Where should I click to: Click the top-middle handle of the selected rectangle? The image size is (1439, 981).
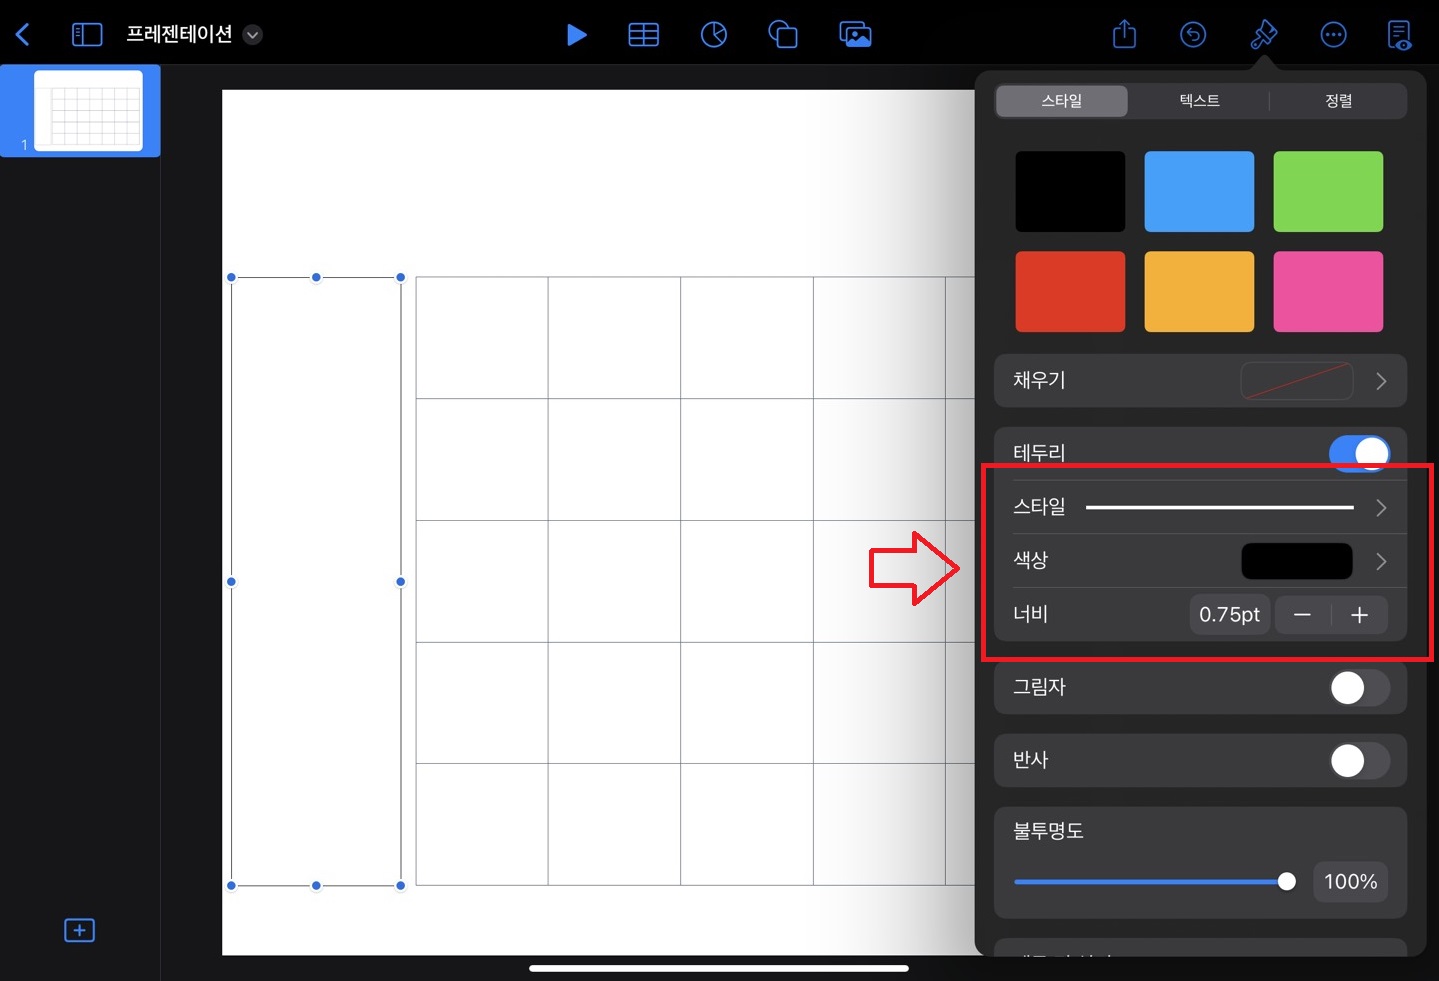click(x=316, y=278)
